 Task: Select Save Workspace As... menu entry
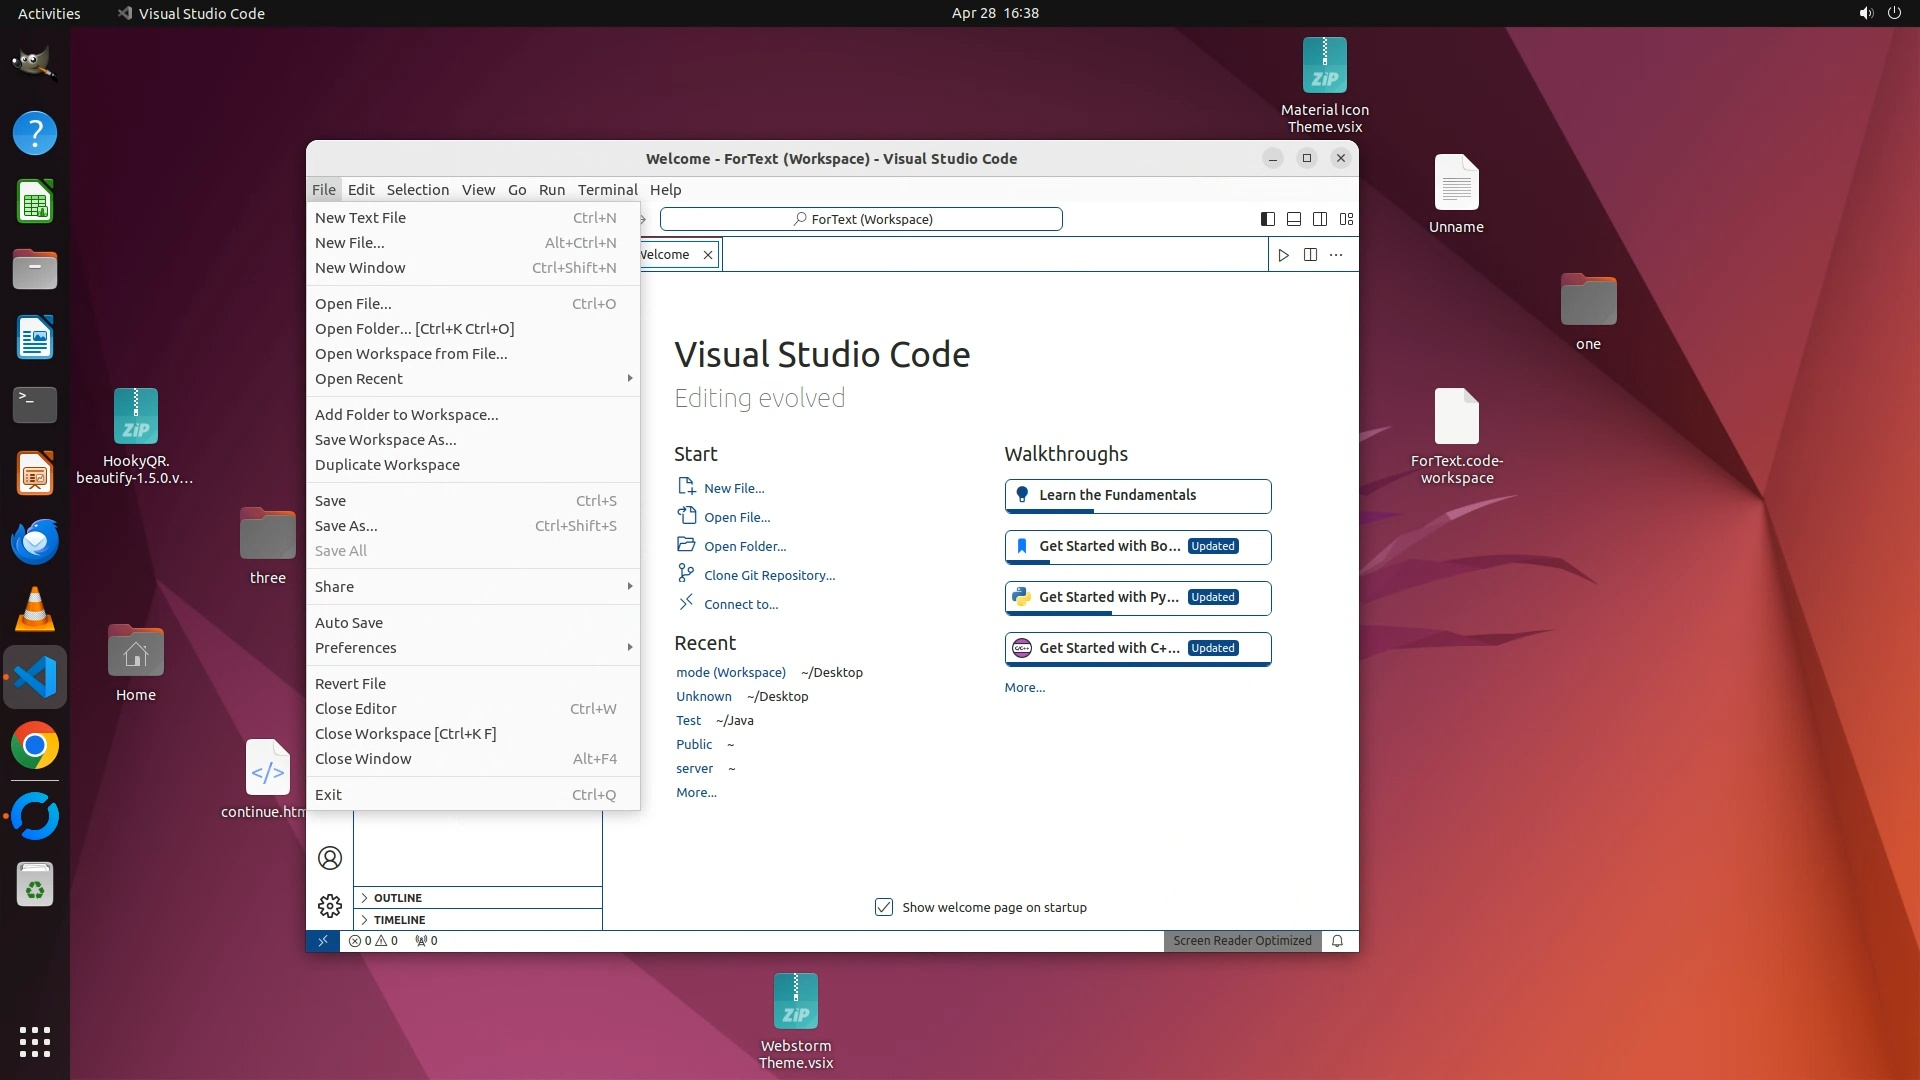click(x=386, y=440)
